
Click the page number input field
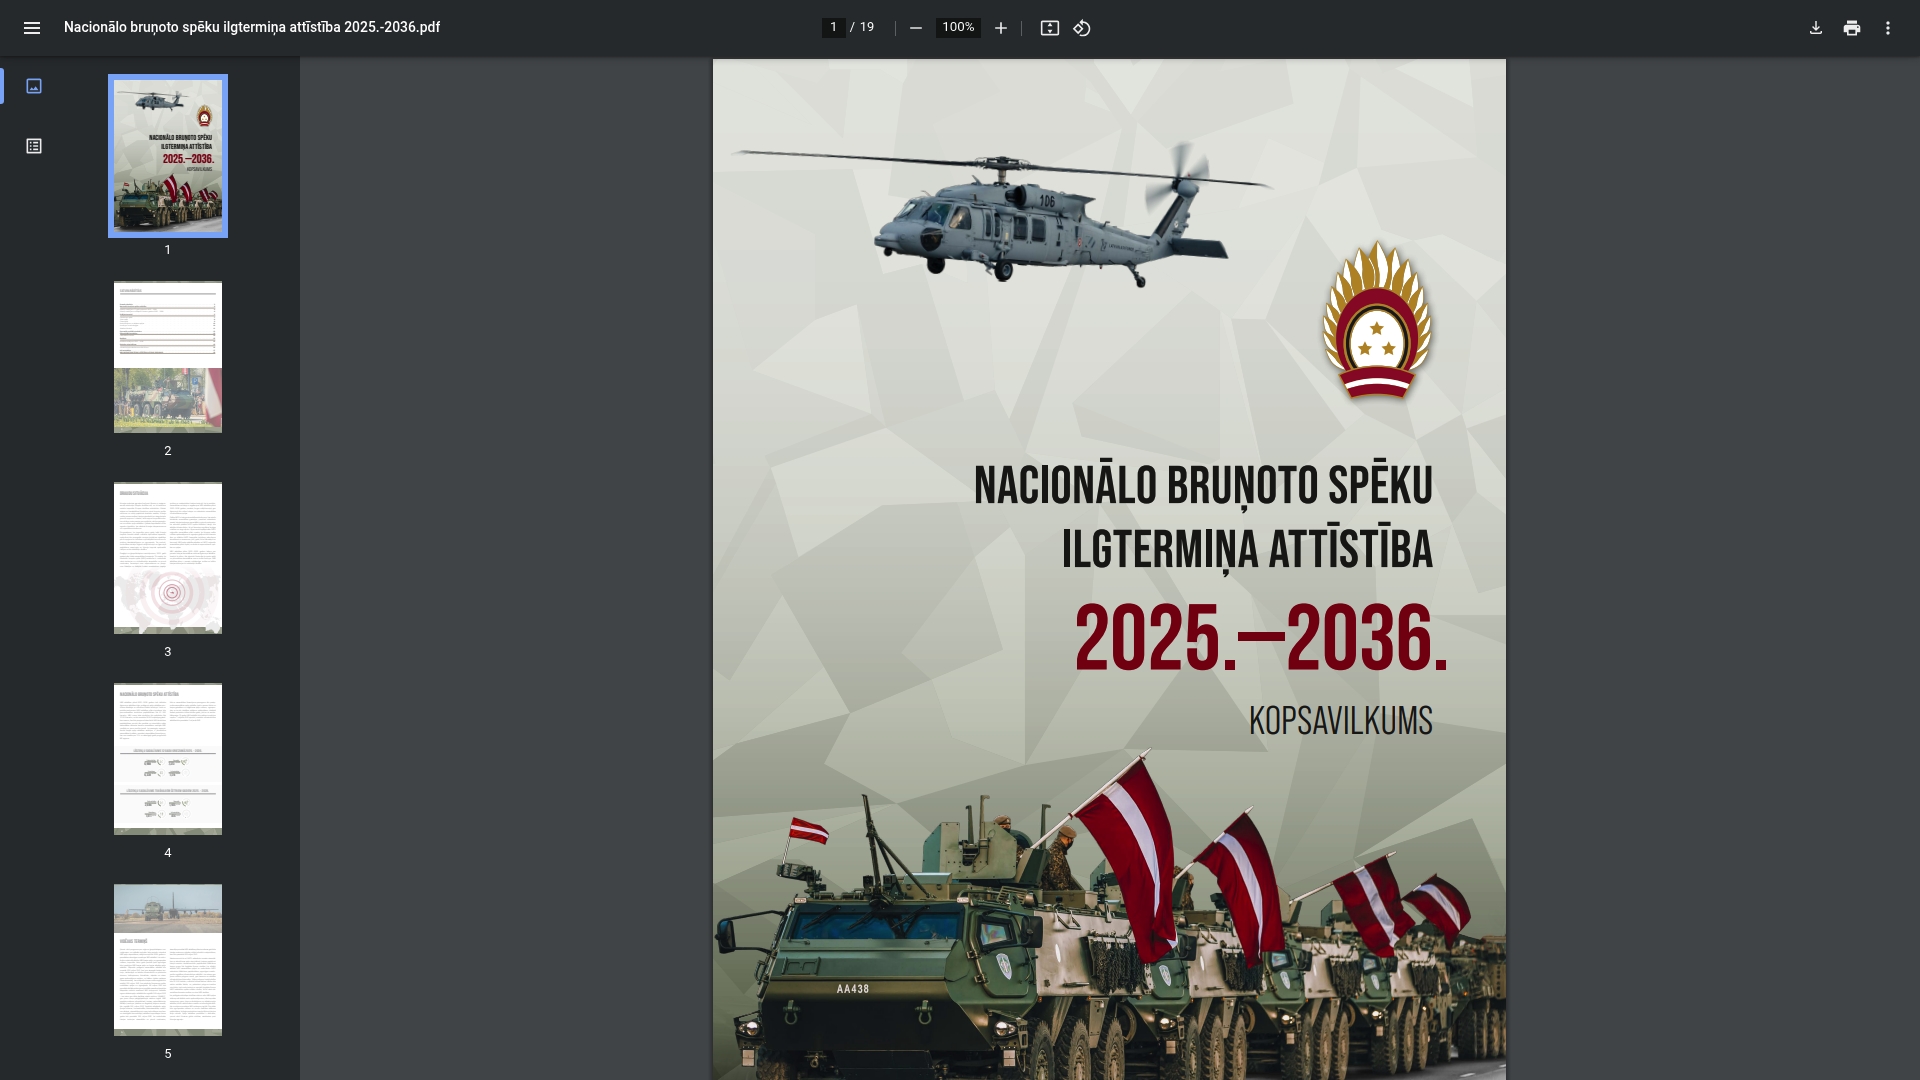click(x=833, y=28)
